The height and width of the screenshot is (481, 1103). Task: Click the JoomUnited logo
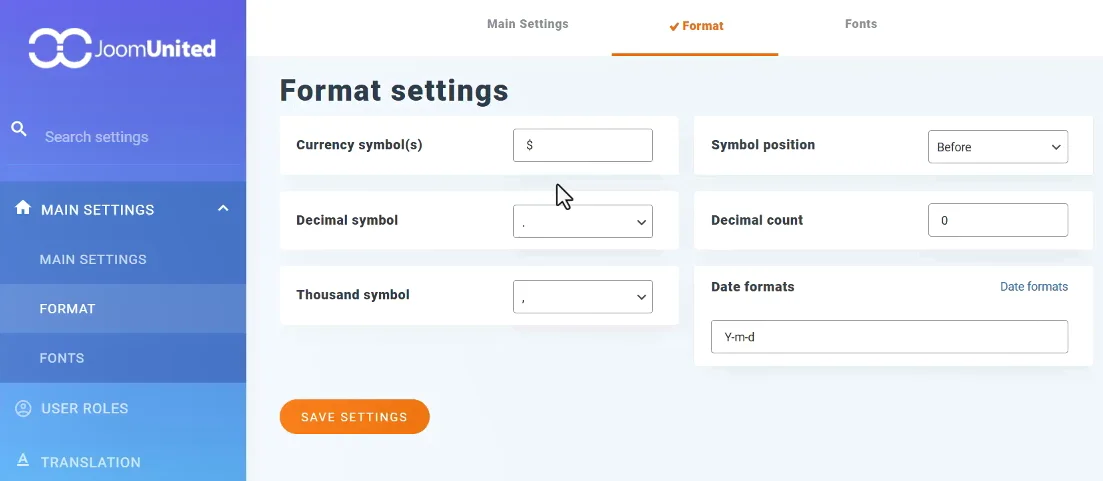coord(122,48)
